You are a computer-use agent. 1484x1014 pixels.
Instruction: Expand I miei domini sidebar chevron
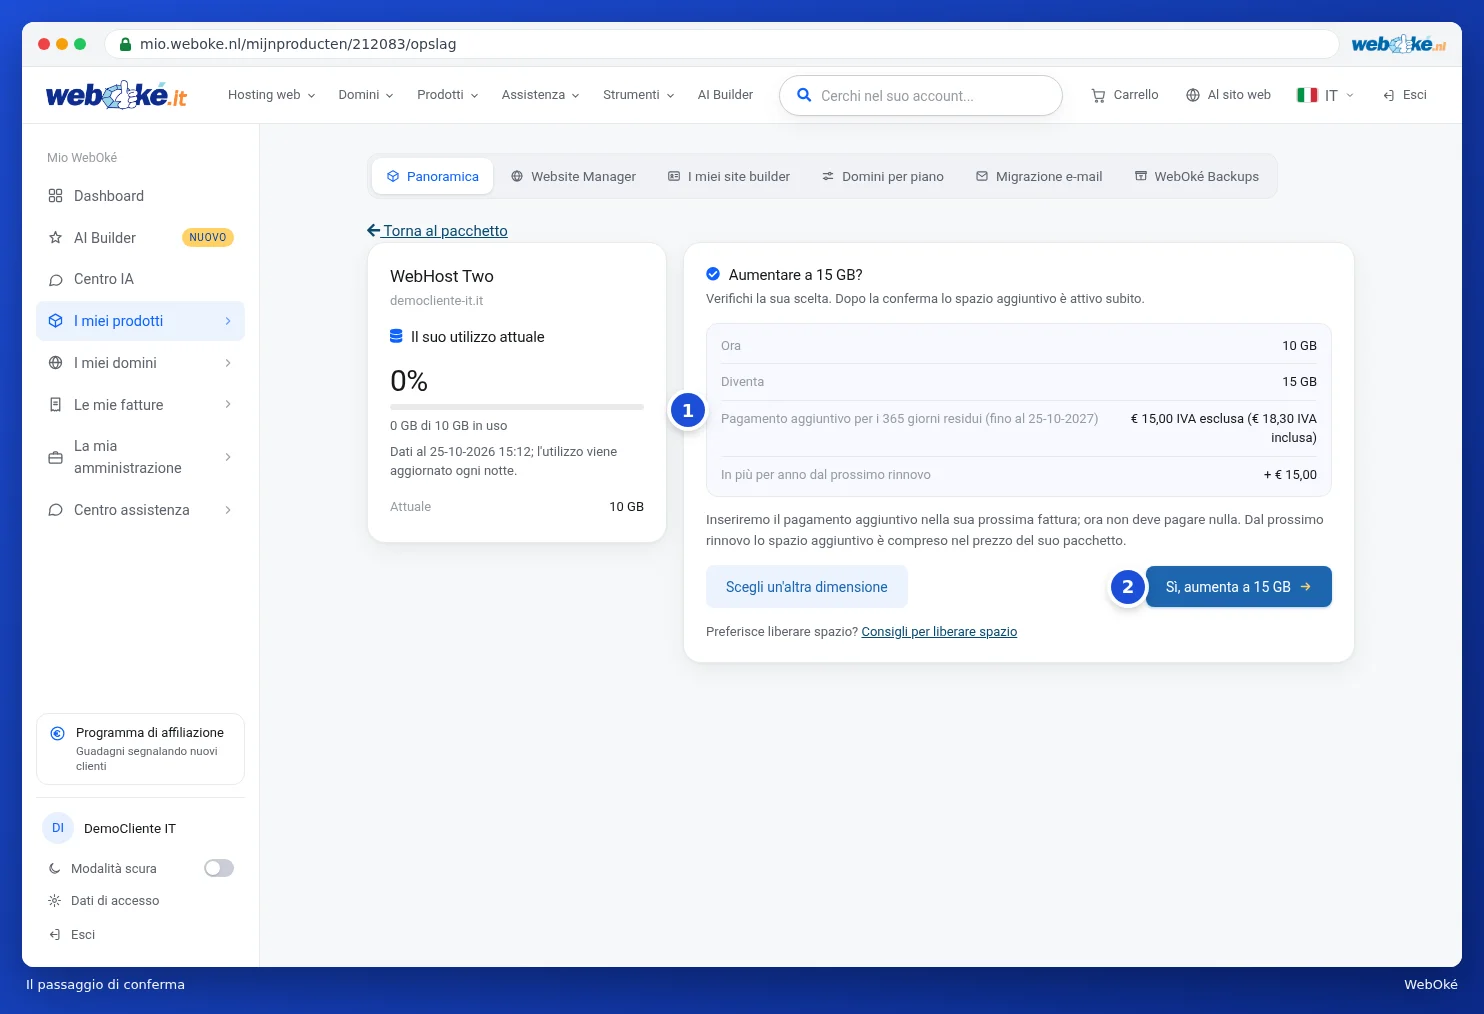(x=228, y=363)
